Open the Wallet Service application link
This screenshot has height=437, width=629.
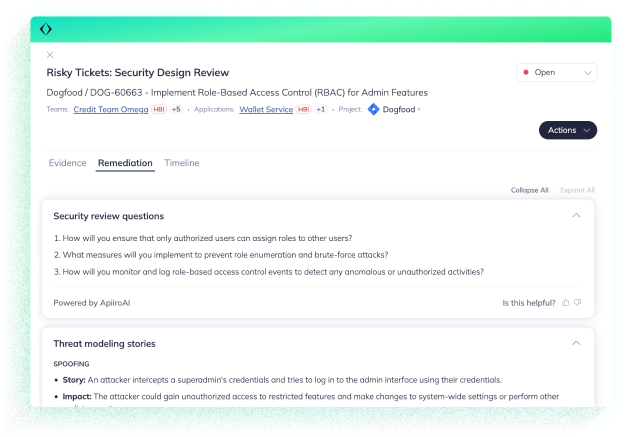(266, 110)
